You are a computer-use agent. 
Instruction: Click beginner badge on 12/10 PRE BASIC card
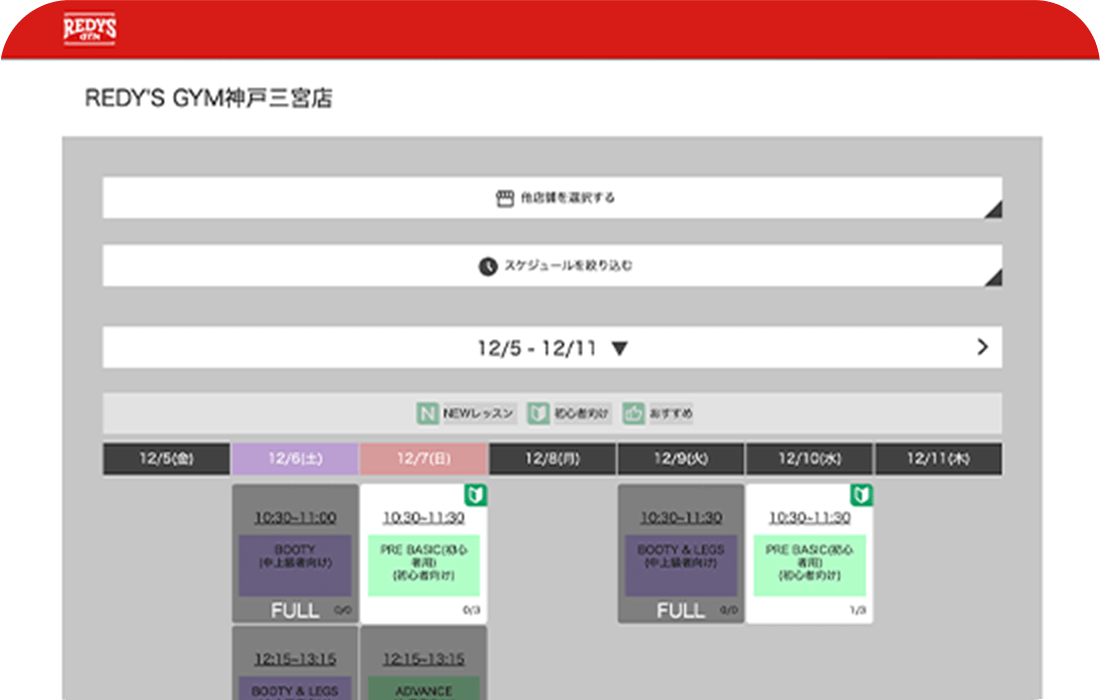click(861, 496)
